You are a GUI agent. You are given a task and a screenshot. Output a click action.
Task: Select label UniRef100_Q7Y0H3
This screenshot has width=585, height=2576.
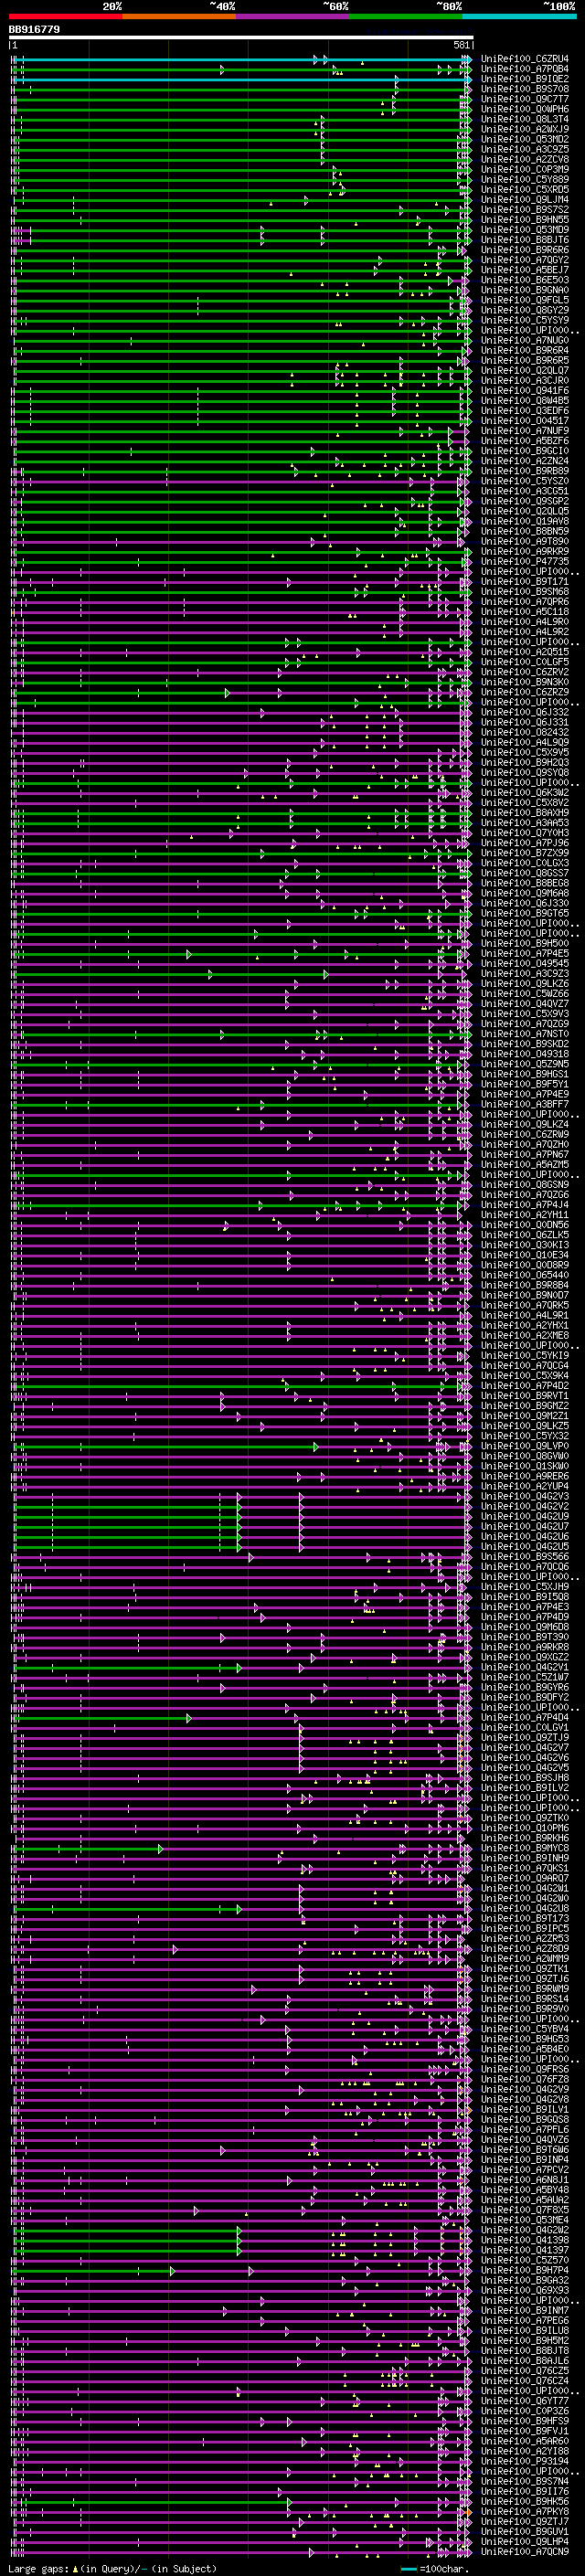coord(525,833)
